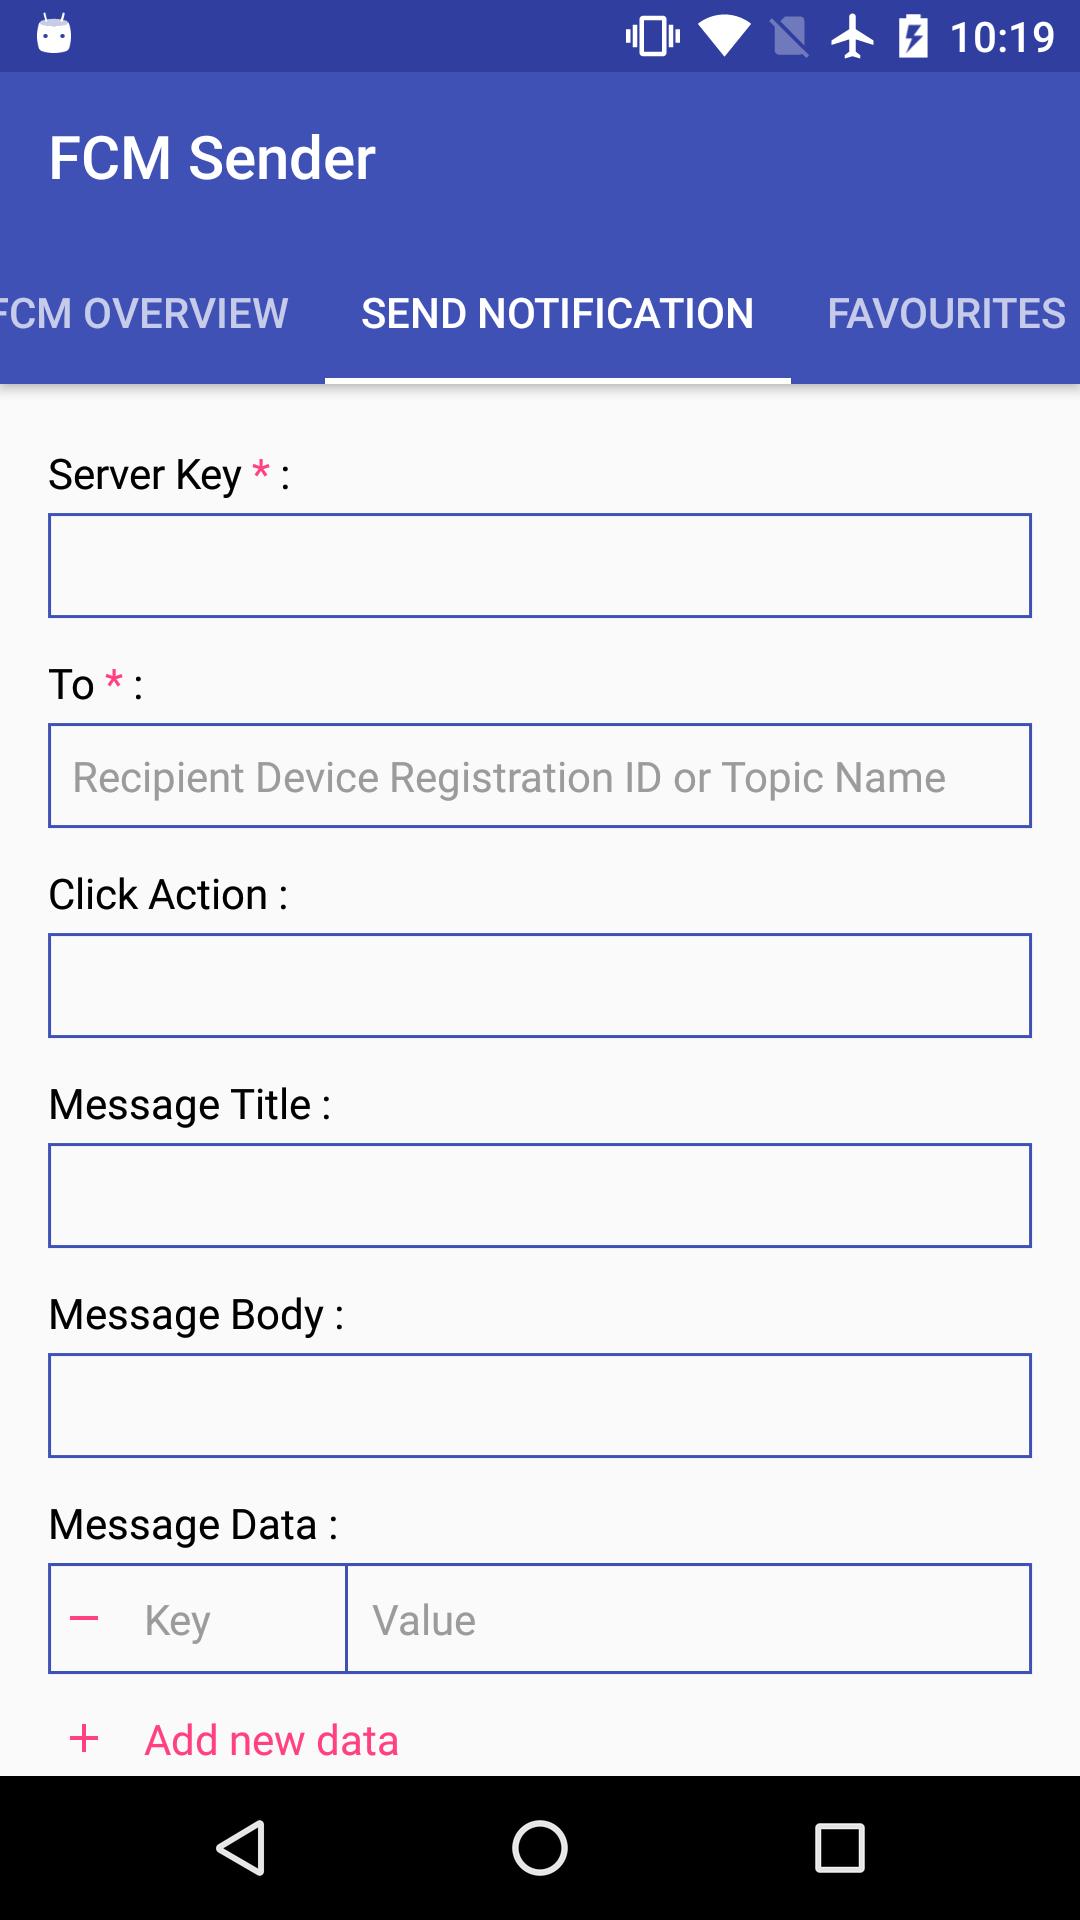Click the Add new data link

point(271,1740)
